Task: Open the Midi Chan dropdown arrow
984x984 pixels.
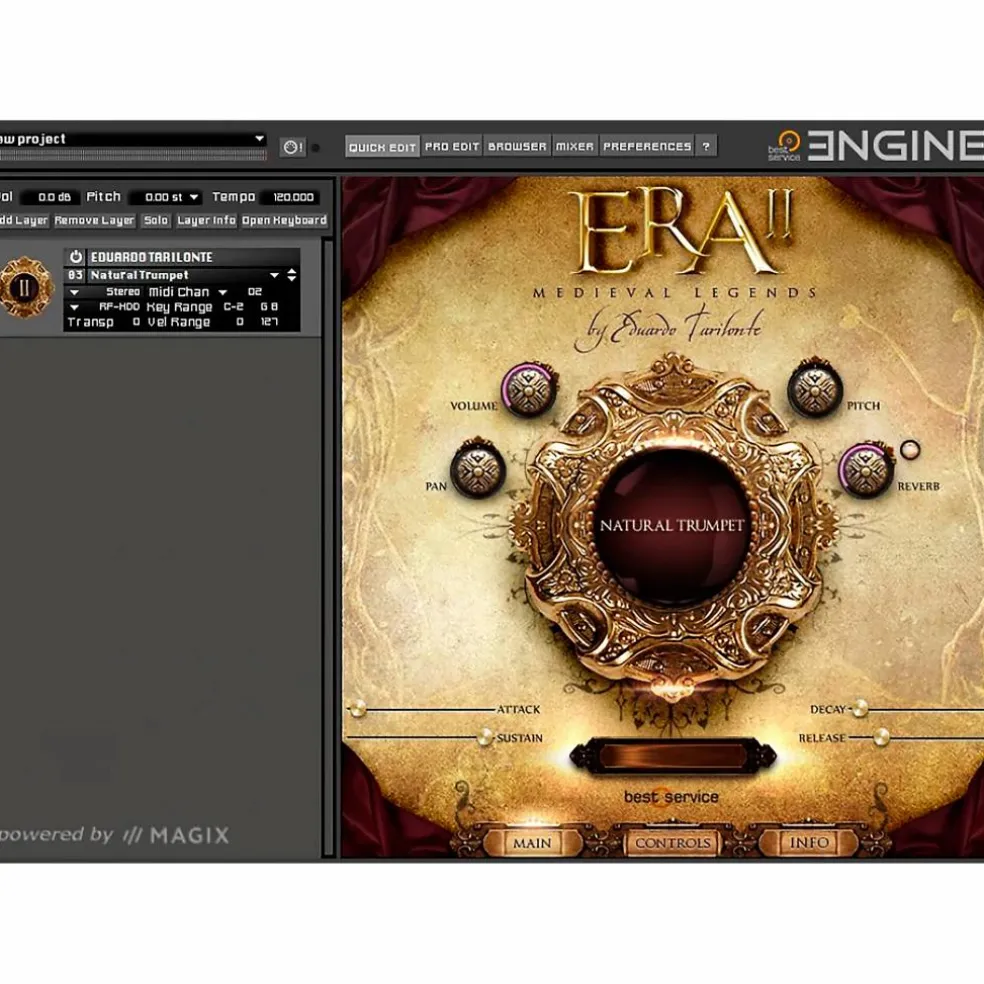Action: [222, 292]
